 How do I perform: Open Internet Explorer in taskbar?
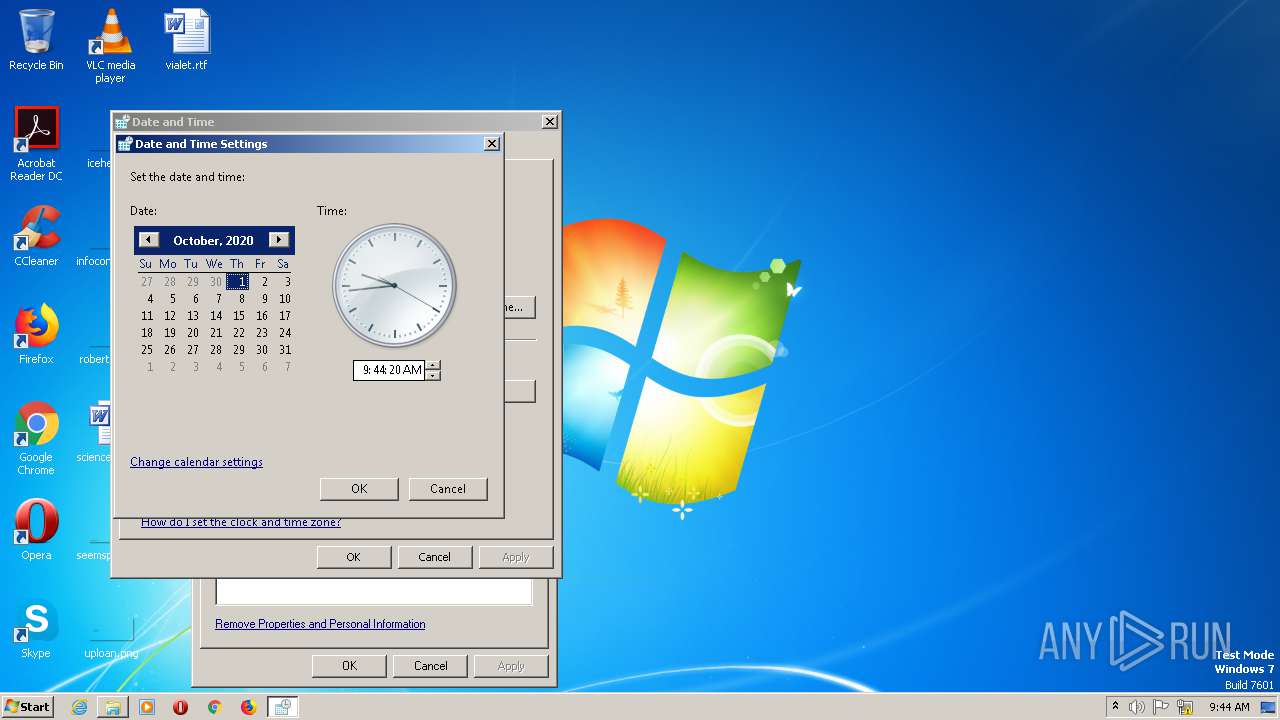coord(79,707)
